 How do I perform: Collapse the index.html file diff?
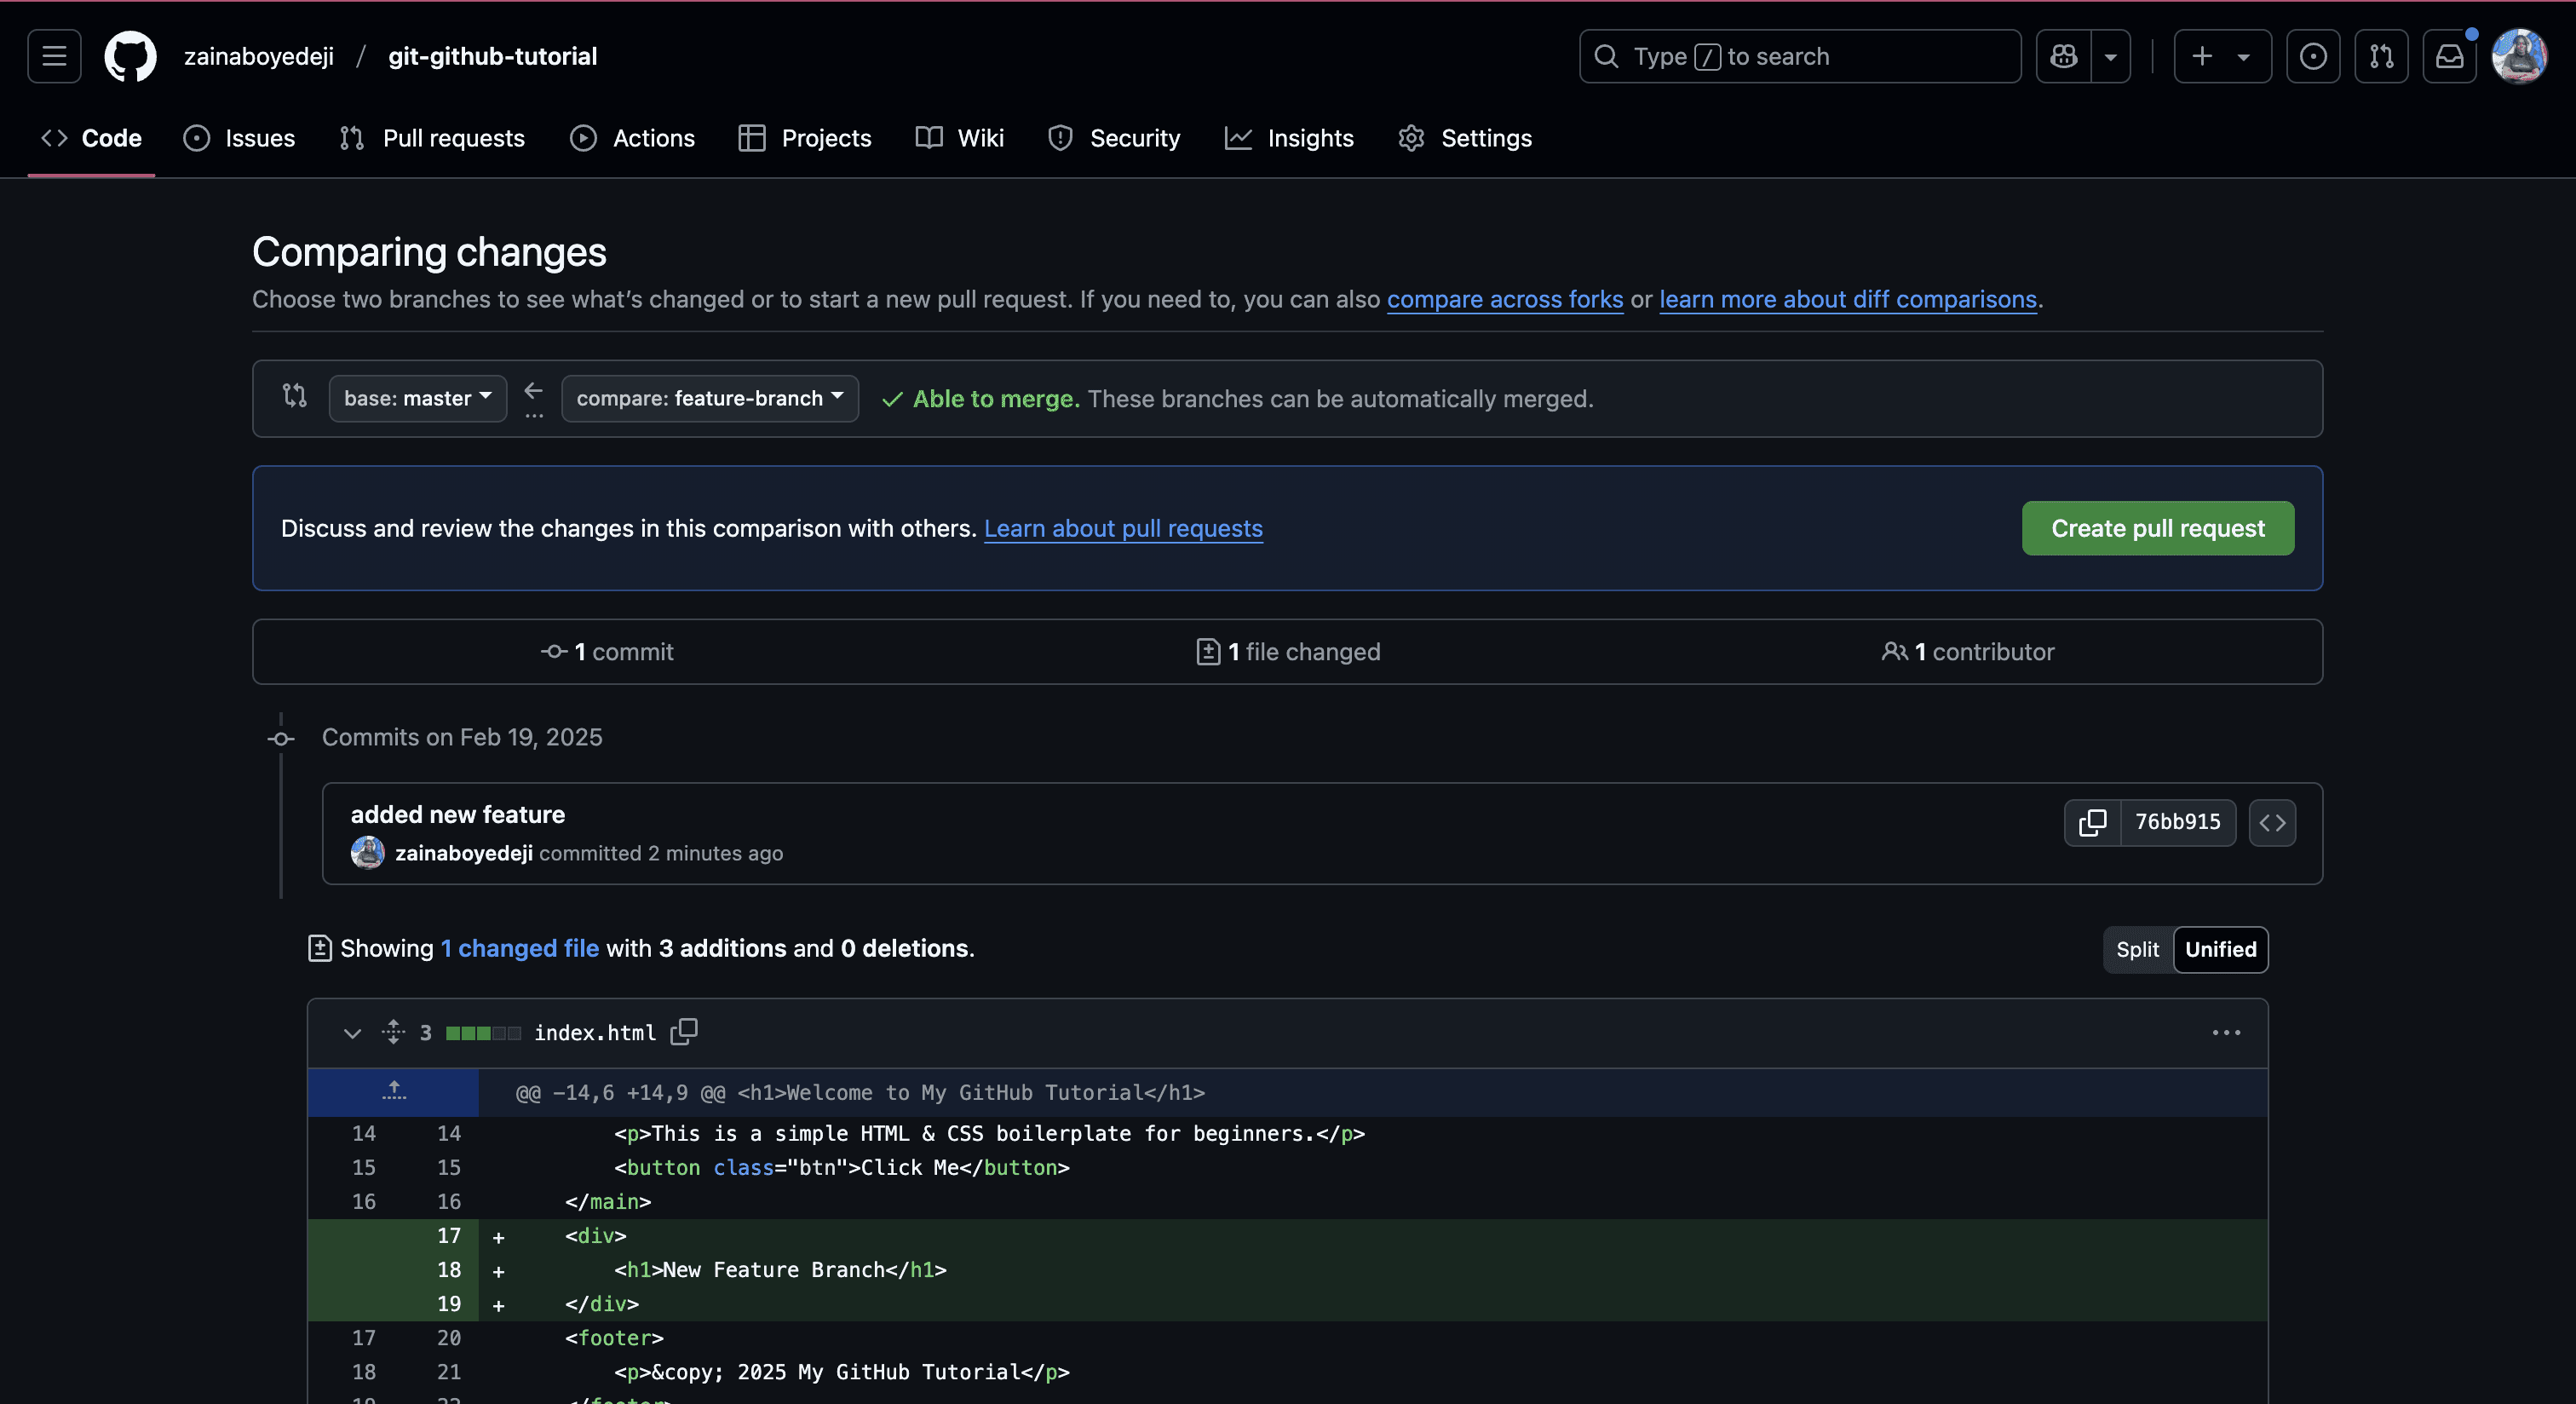click(x=352, y=1033)
